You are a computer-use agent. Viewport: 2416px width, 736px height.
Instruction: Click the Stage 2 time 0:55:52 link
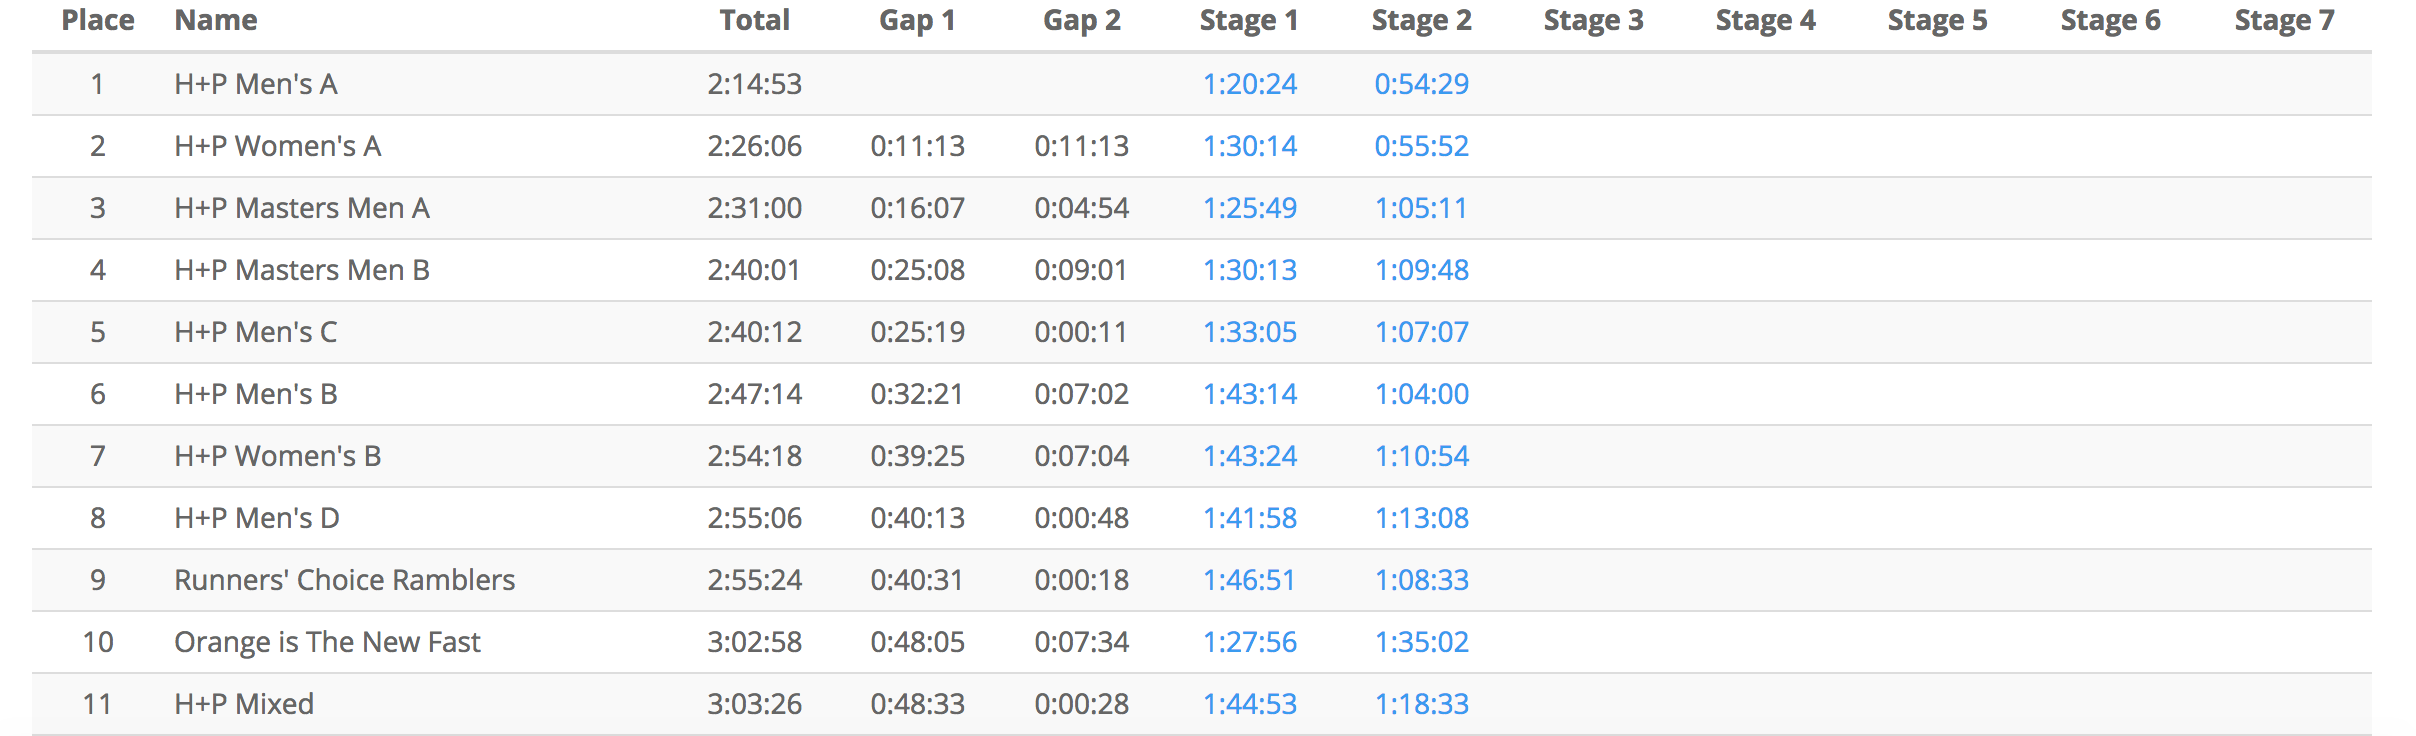pos(1421,146)
